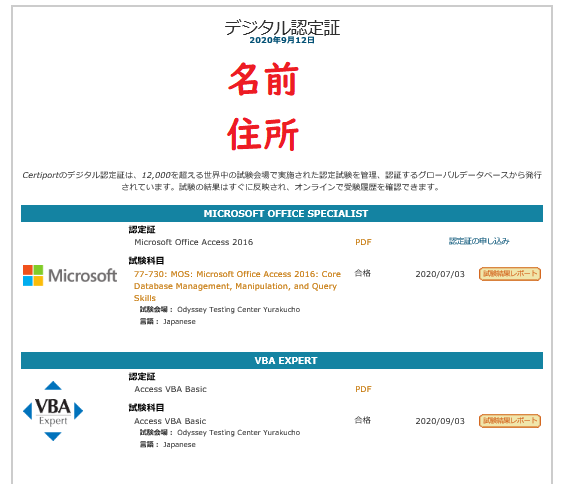The image size is (564, 484).
Task: Open 試験結果レポート for the 2020/07/03 exam
Action: pos(510,274)
